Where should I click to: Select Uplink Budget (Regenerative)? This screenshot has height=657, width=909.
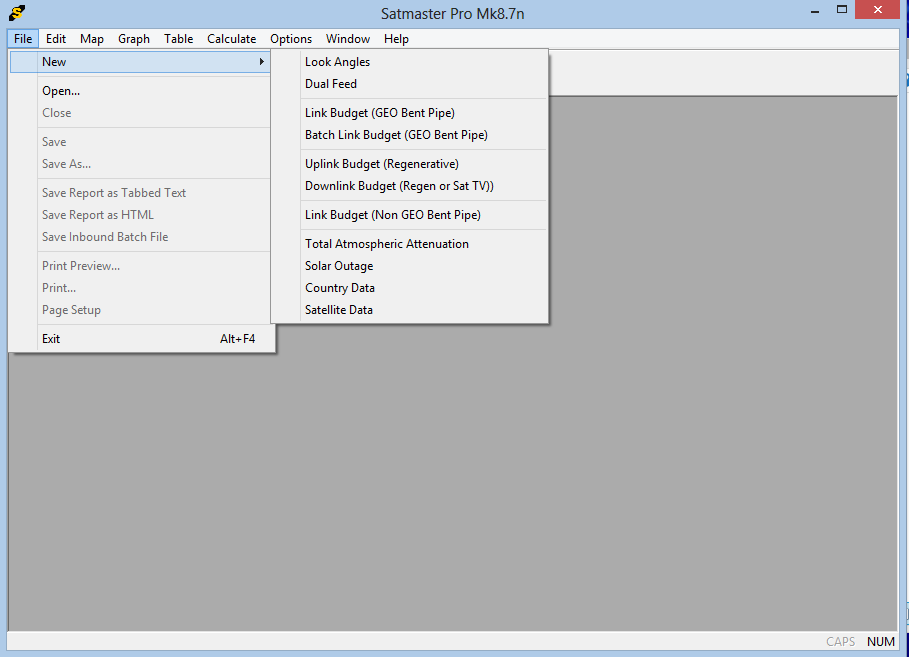pyautogui.click(x=409, y=164)
